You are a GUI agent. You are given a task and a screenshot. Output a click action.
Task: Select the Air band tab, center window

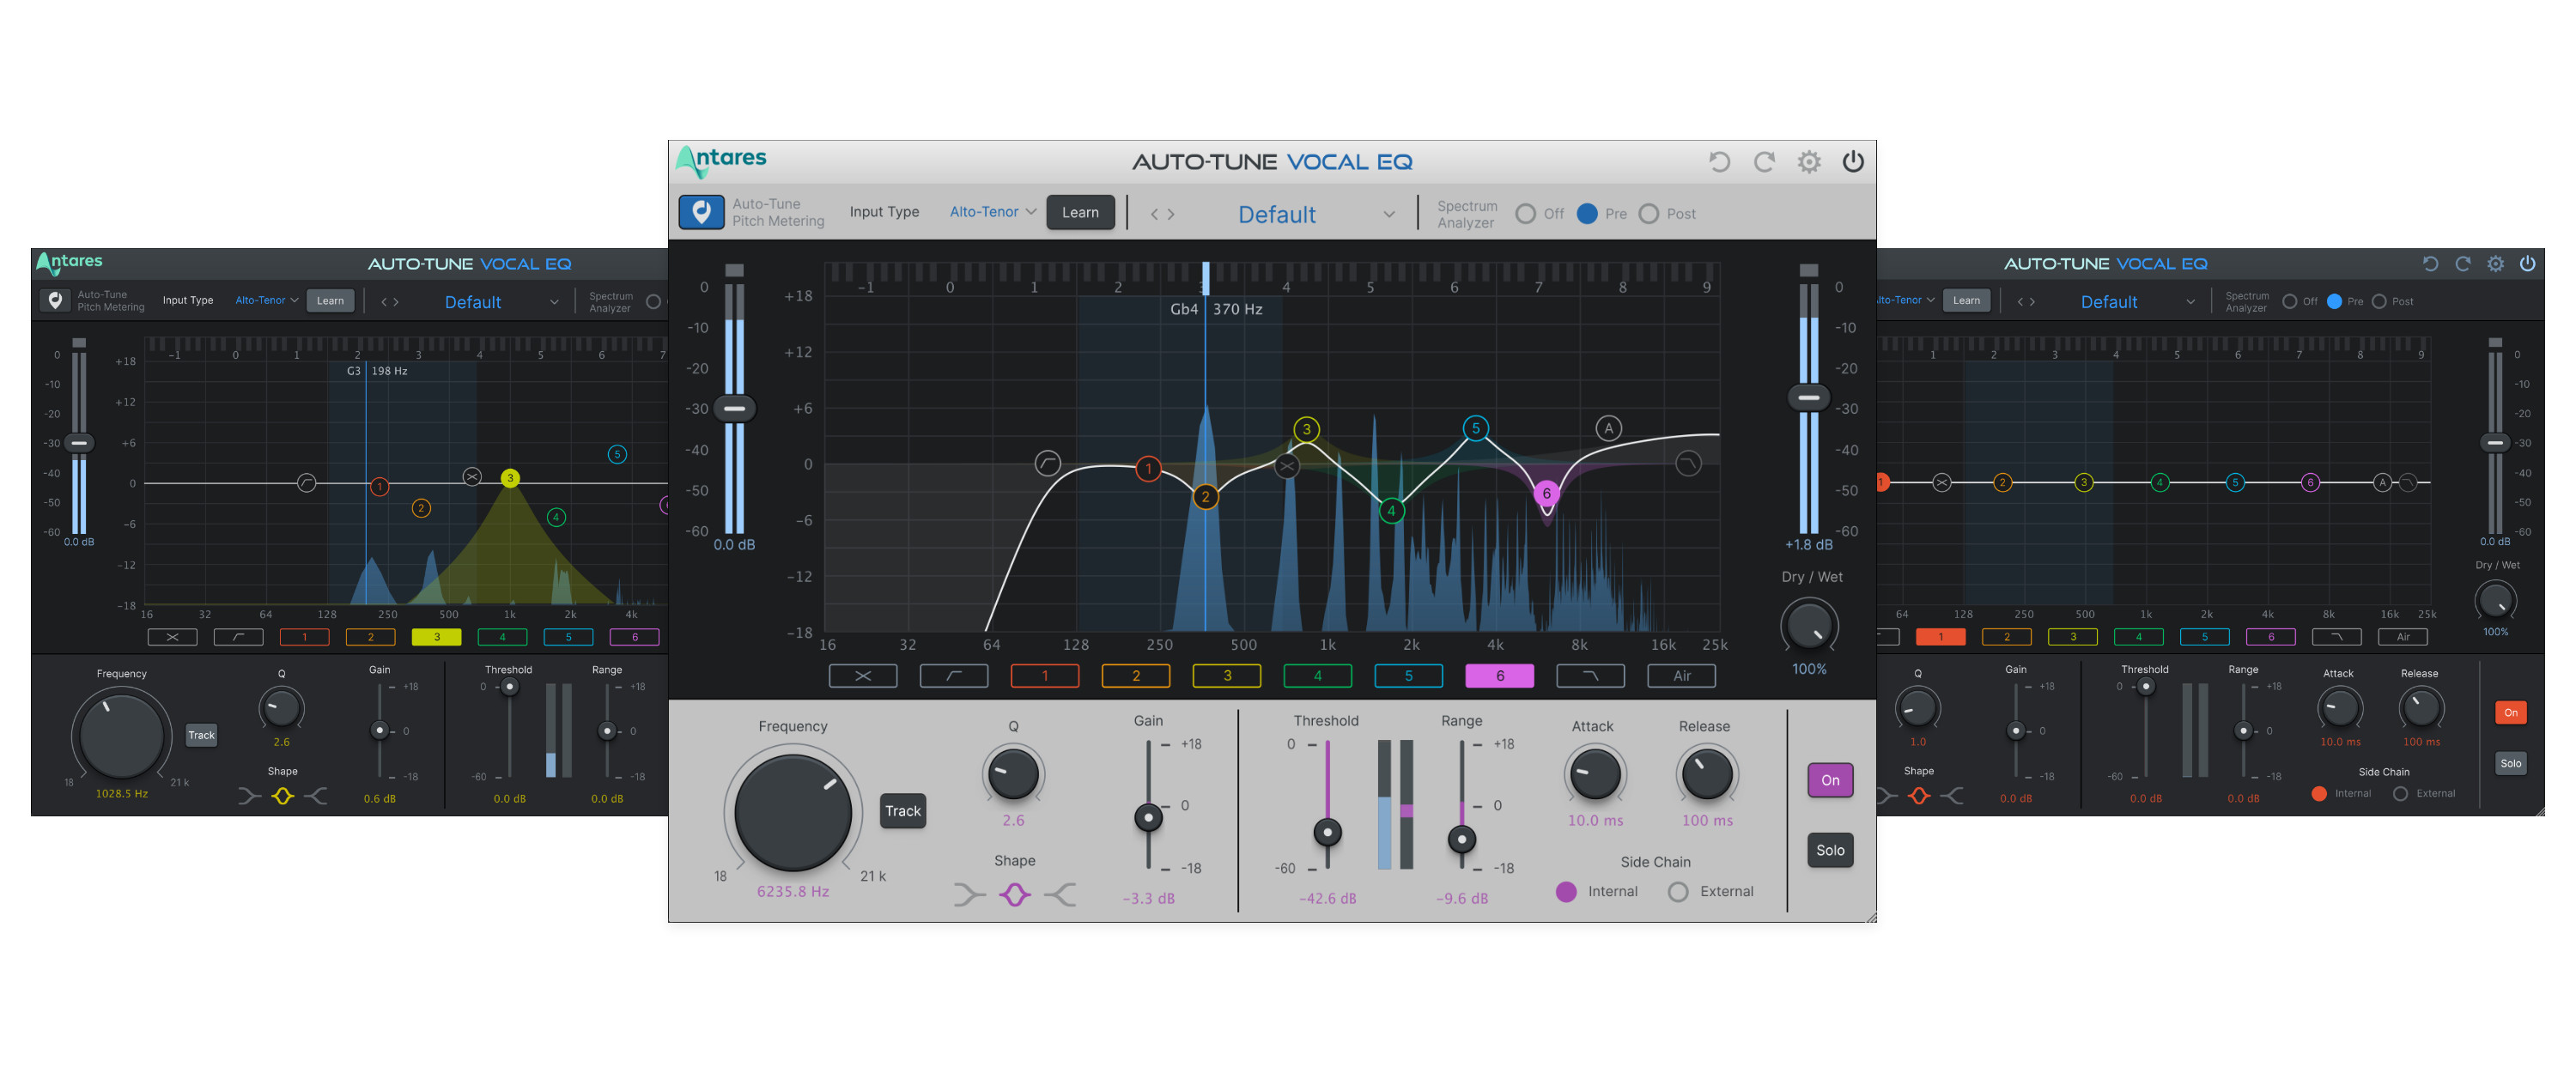point(1682,676)
